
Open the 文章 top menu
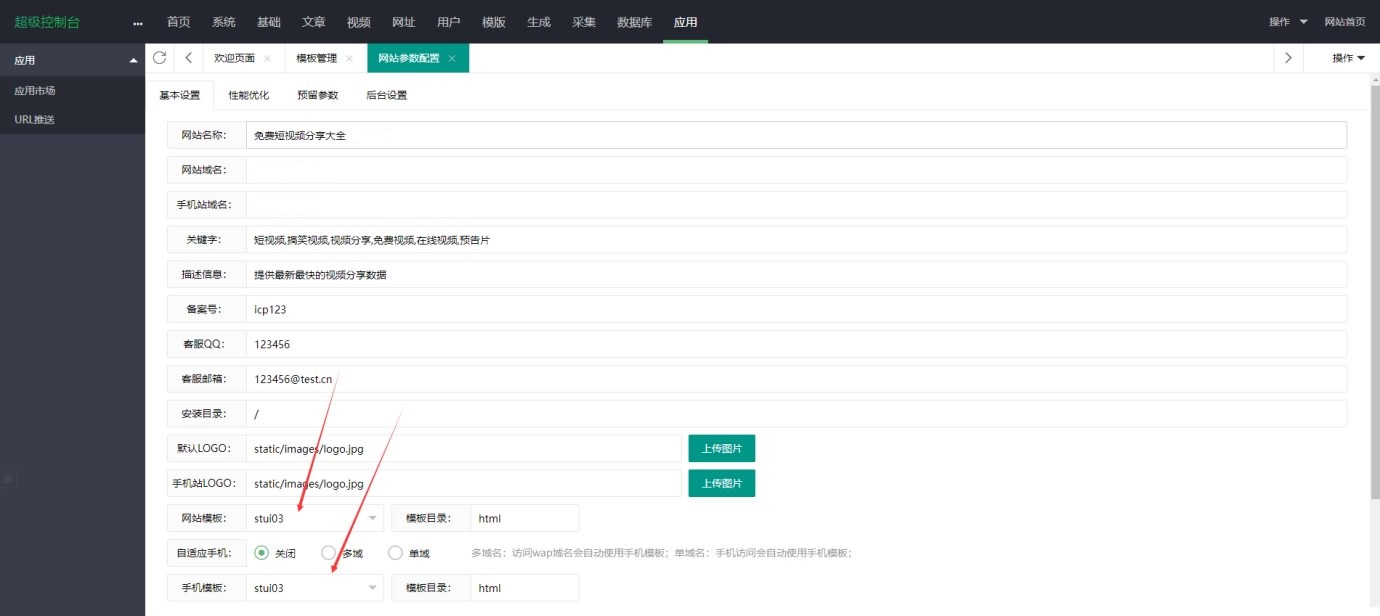(x=313, y=22)
